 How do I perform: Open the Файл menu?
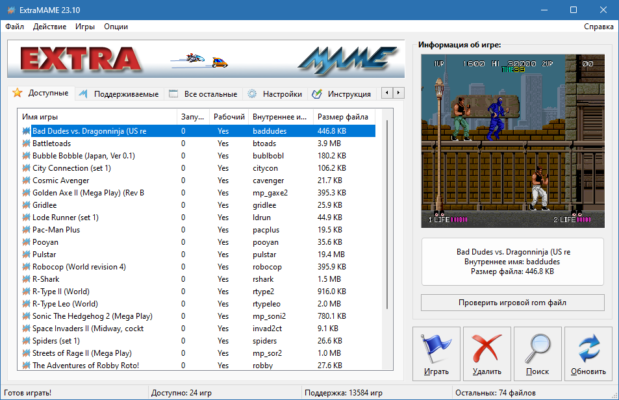tap(14, 26)
